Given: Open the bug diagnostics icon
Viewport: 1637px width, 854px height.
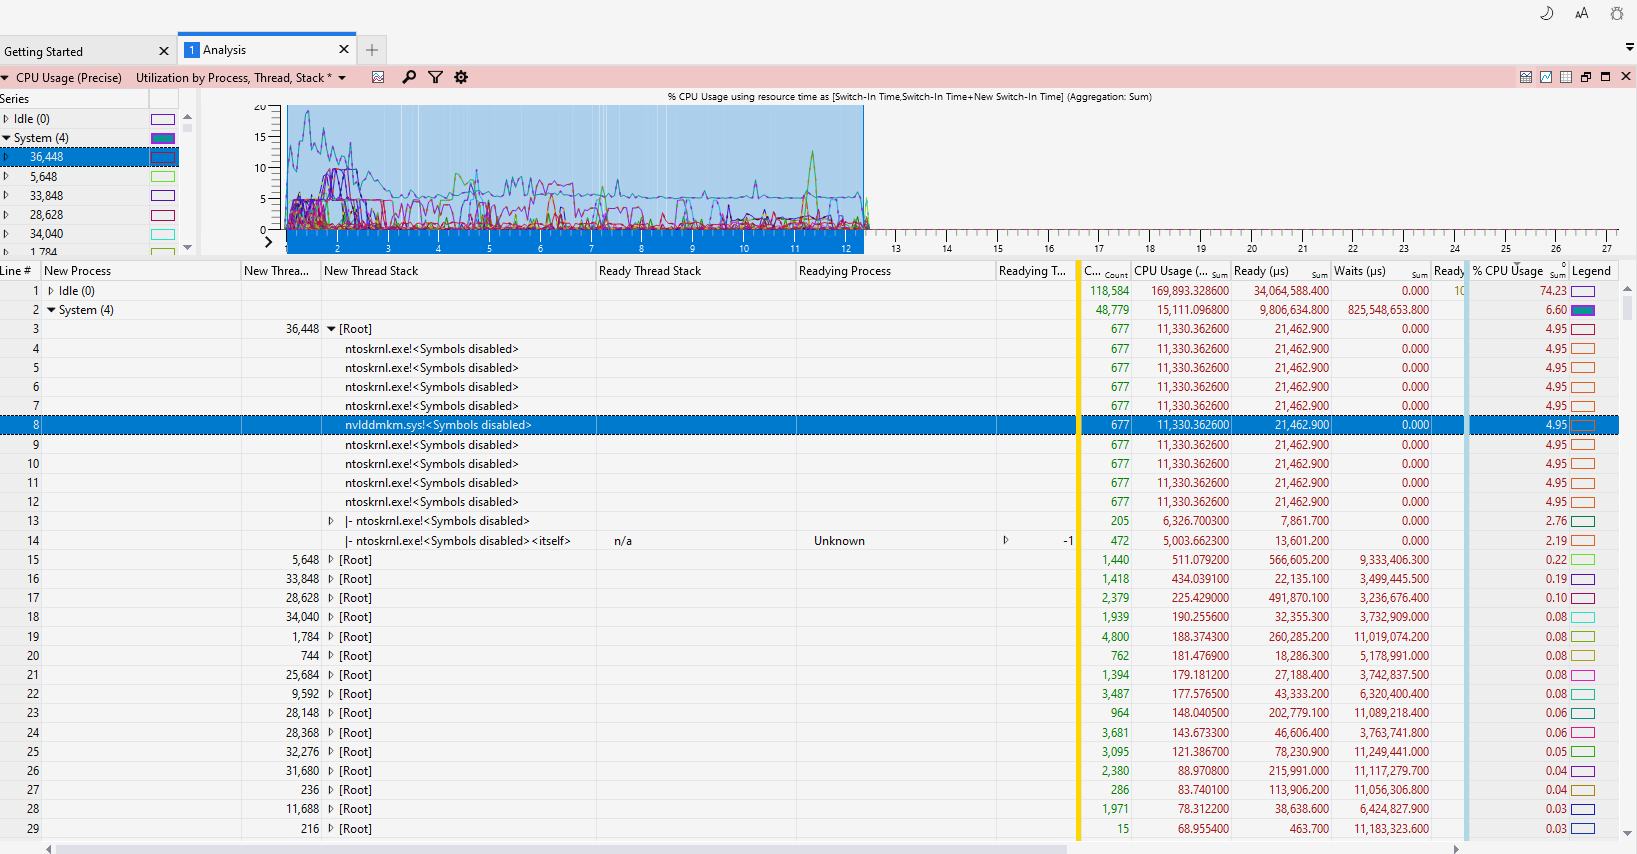Looking at the screenshot, I should [1616, 13].
